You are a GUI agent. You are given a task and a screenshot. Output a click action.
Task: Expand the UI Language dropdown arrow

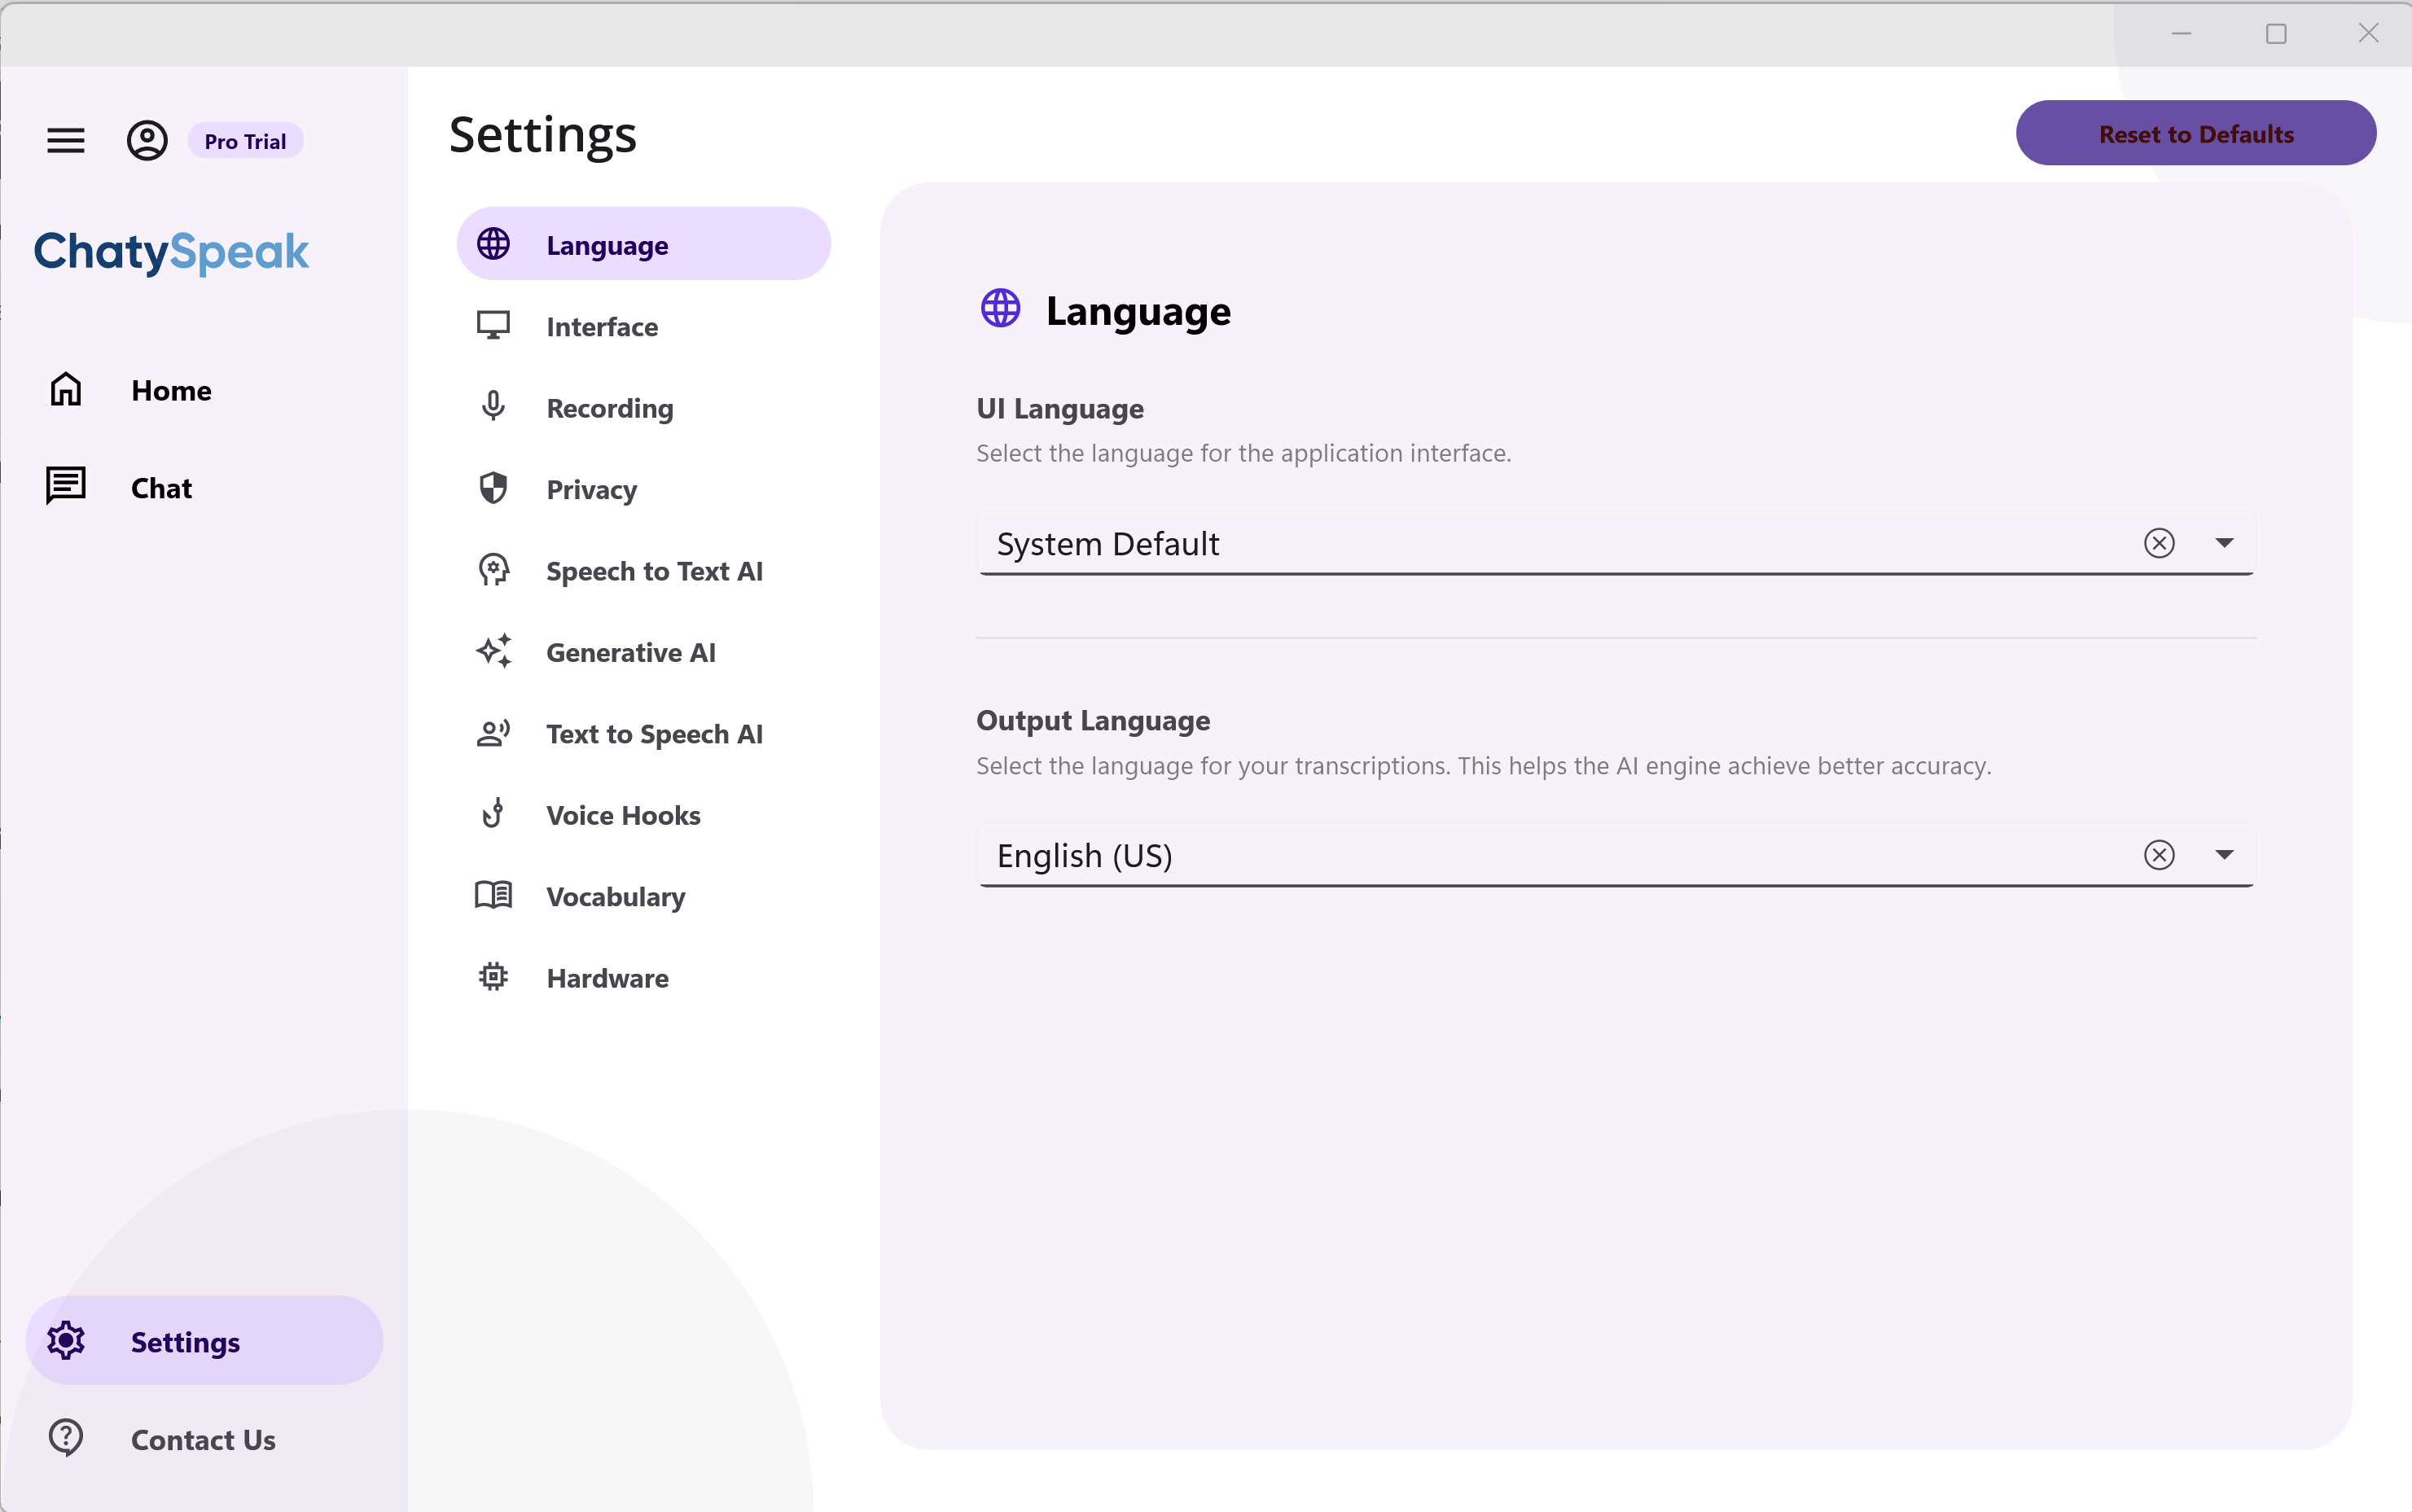click(x=2224, y=543)
